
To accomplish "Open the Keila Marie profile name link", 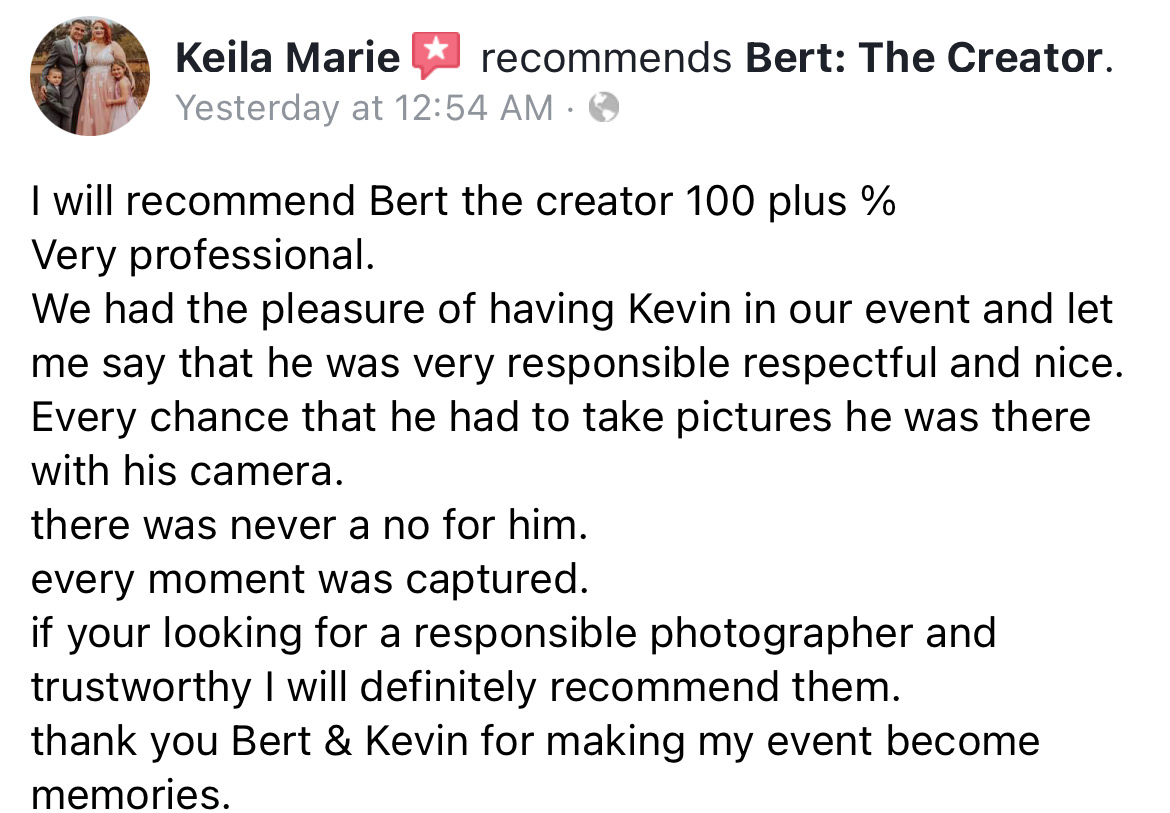I will click(x=287, y=58).
